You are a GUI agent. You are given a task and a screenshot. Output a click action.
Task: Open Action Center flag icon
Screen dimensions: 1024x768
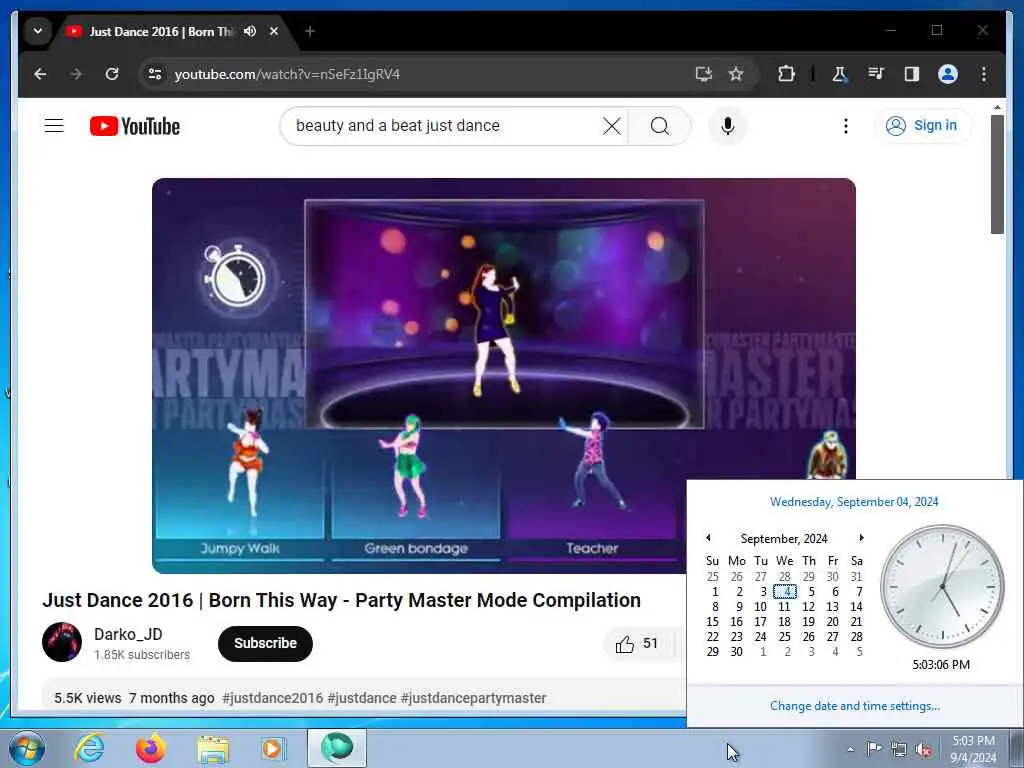(x=874, y=749)
